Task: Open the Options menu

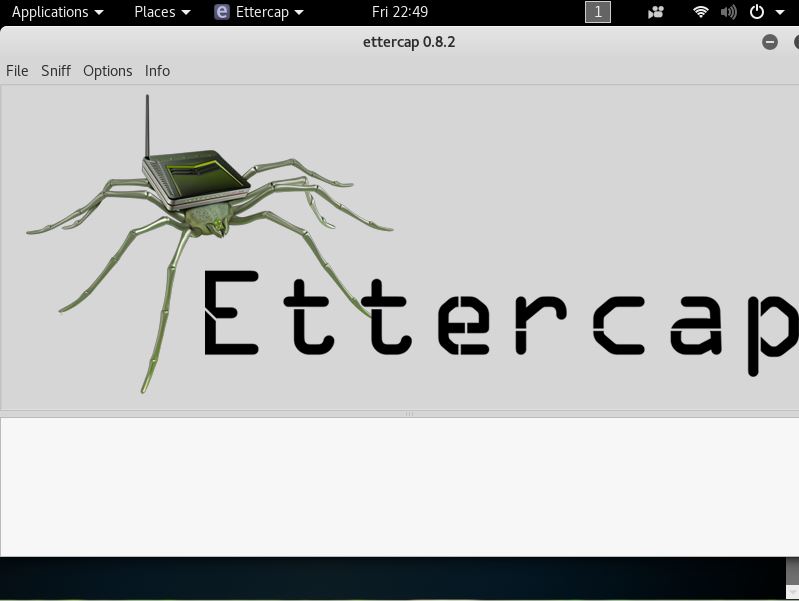Action: coord(108,71)
